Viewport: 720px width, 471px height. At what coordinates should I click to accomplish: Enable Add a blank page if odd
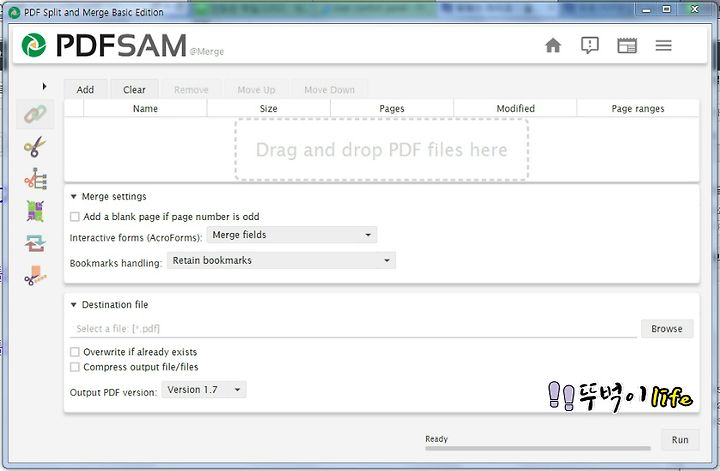pos(75,217)
